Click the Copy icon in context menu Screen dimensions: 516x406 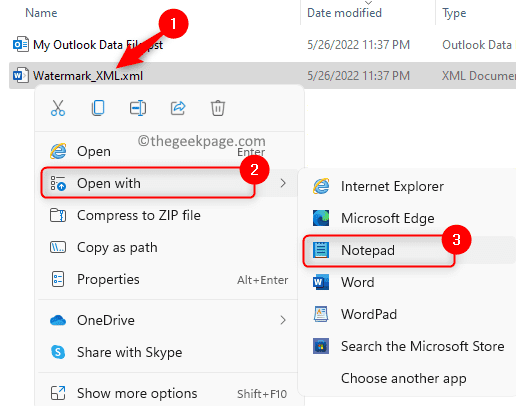click(98, 108)
